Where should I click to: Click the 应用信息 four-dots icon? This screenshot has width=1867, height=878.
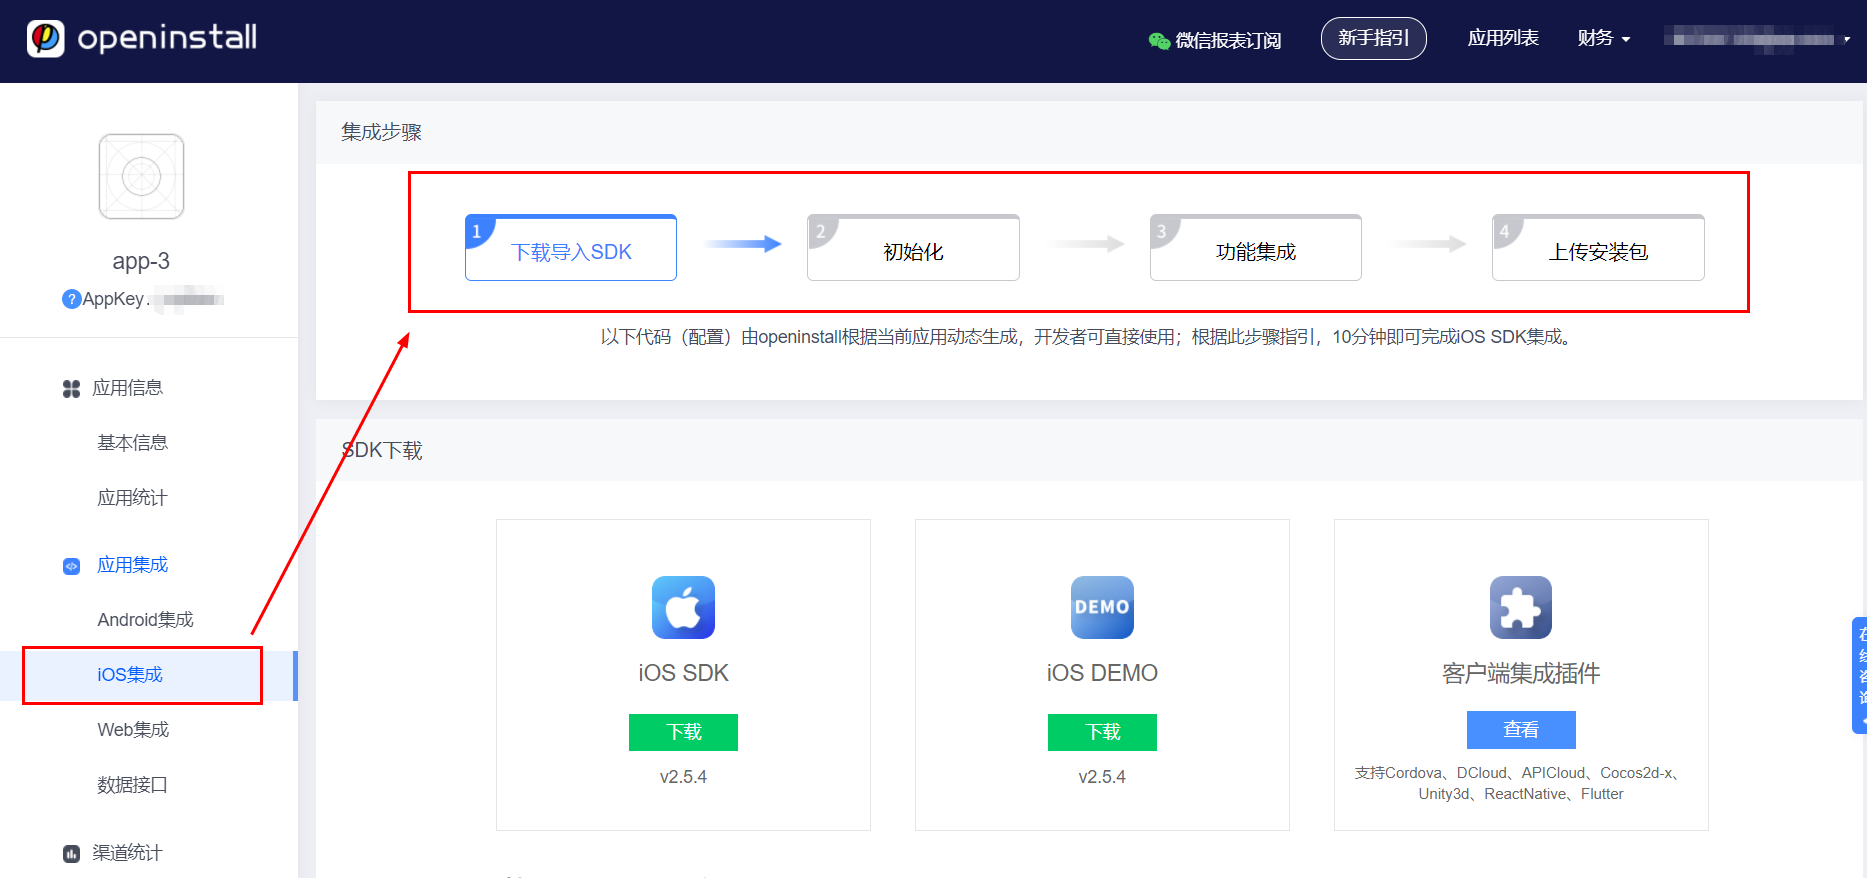71,389
